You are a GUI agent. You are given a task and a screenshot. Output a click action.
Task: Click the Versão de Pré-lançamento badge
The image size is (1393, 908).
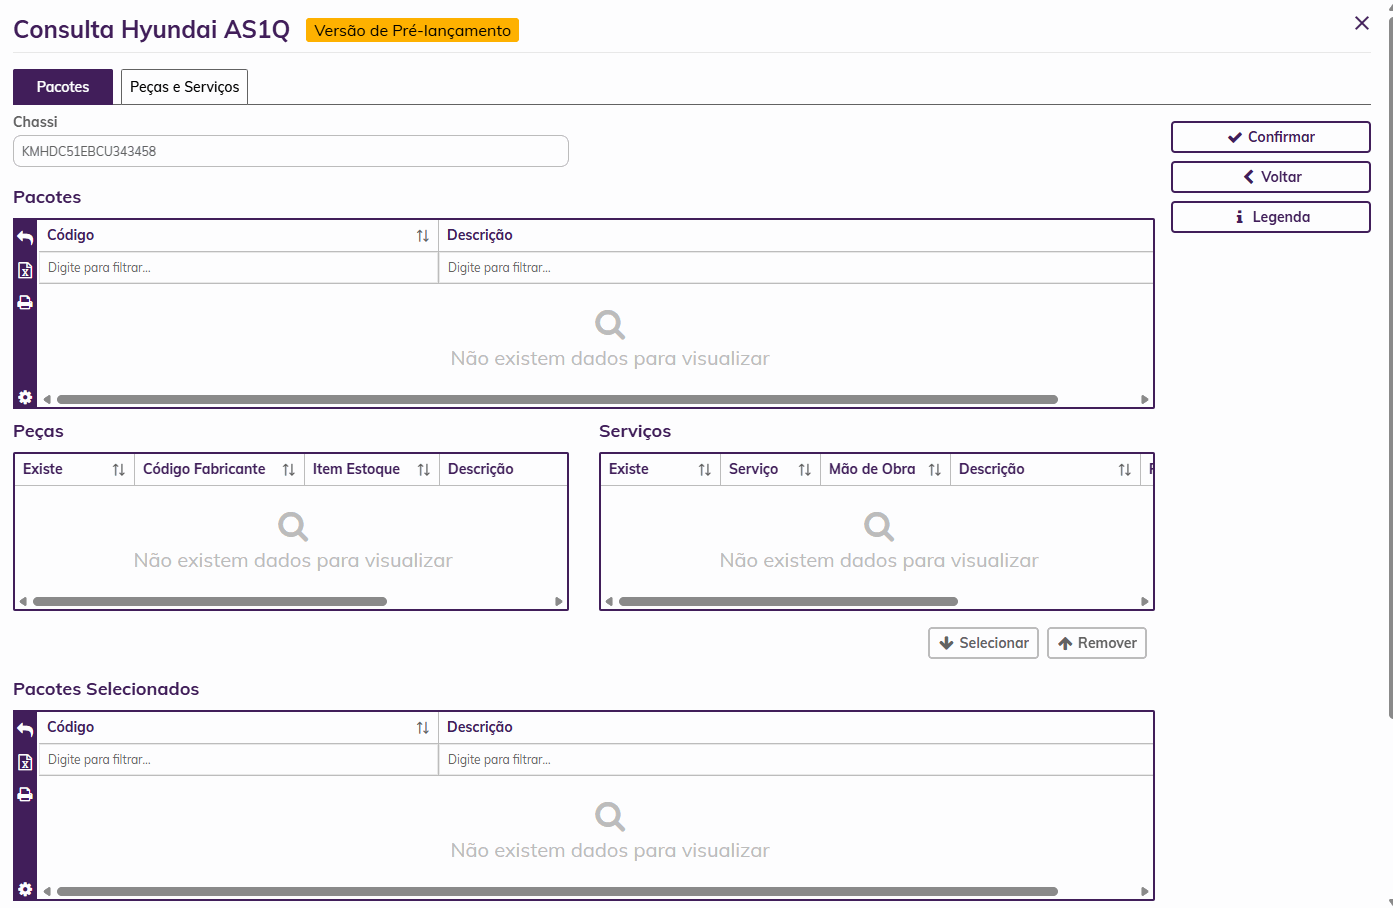point(412,30)
